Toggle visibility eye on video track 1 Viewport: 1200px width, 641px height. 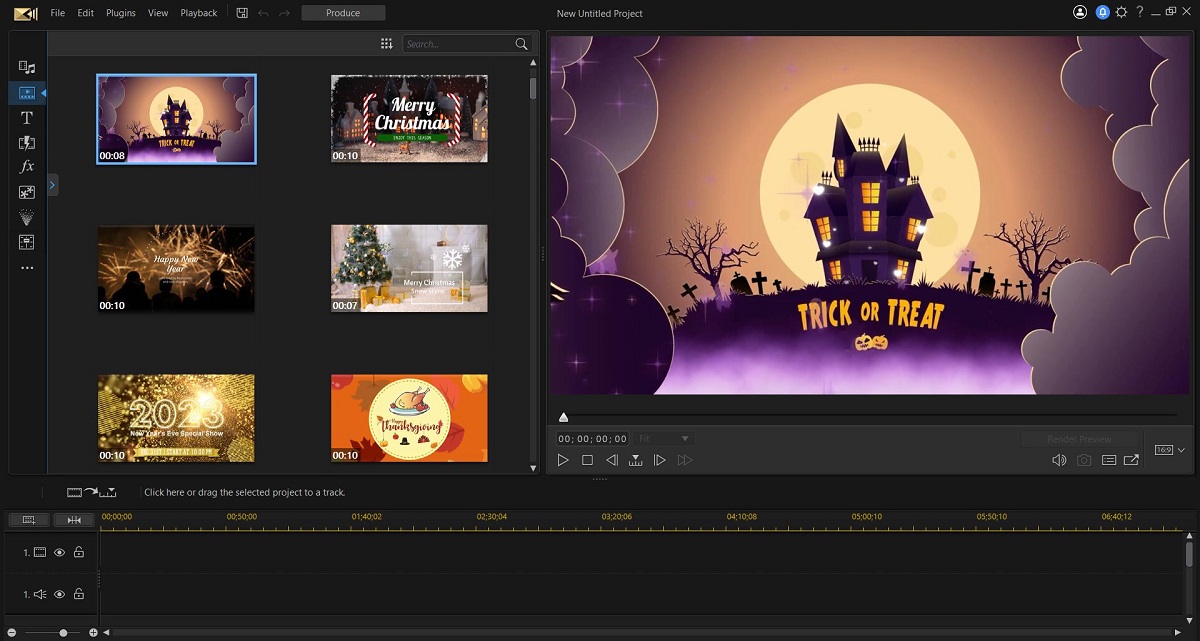(59, 552)
